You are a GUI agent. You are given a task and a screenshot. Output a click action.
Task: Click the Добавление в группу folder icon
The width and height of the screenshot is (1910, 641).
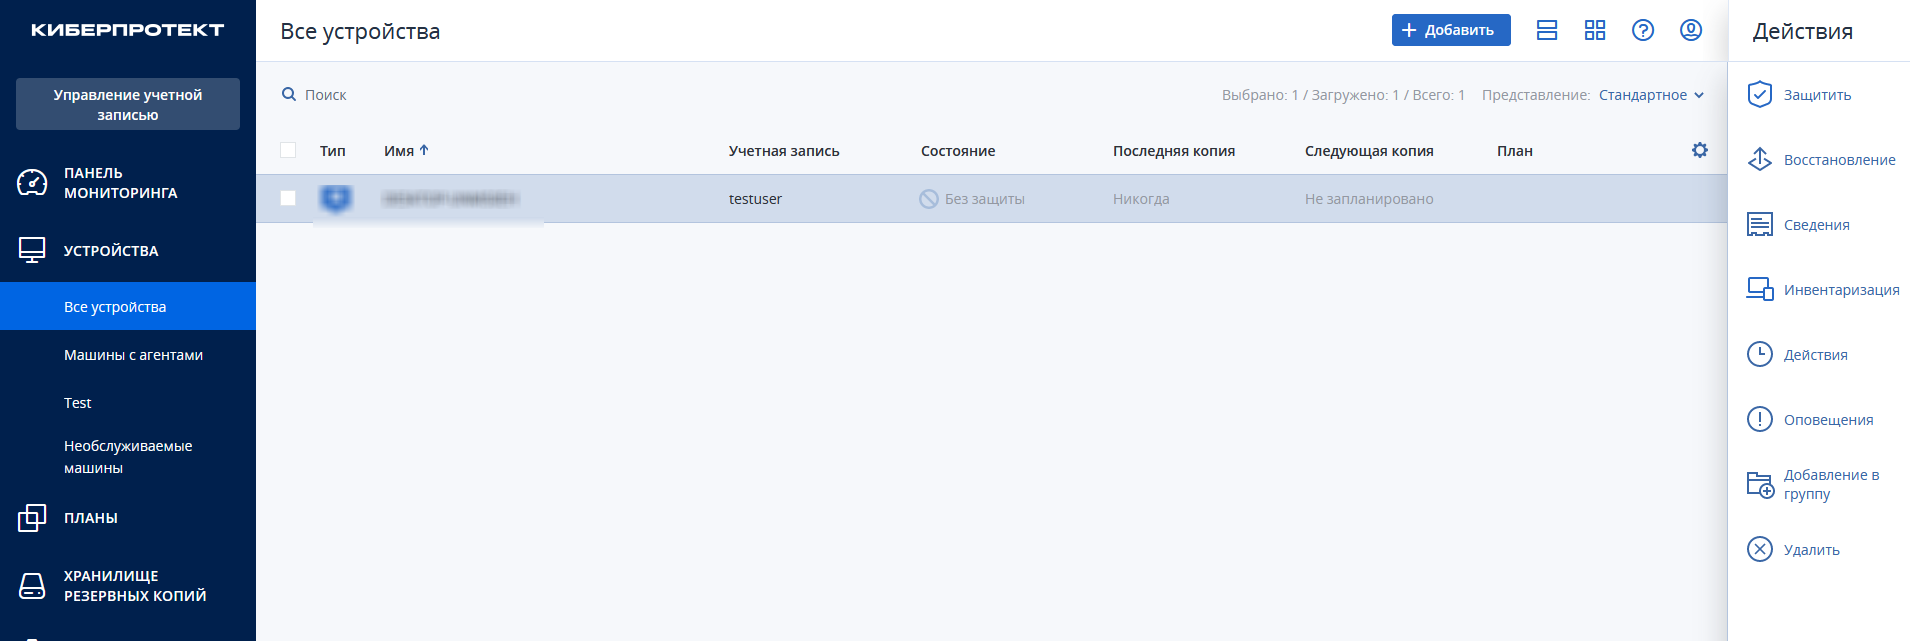1760,484
